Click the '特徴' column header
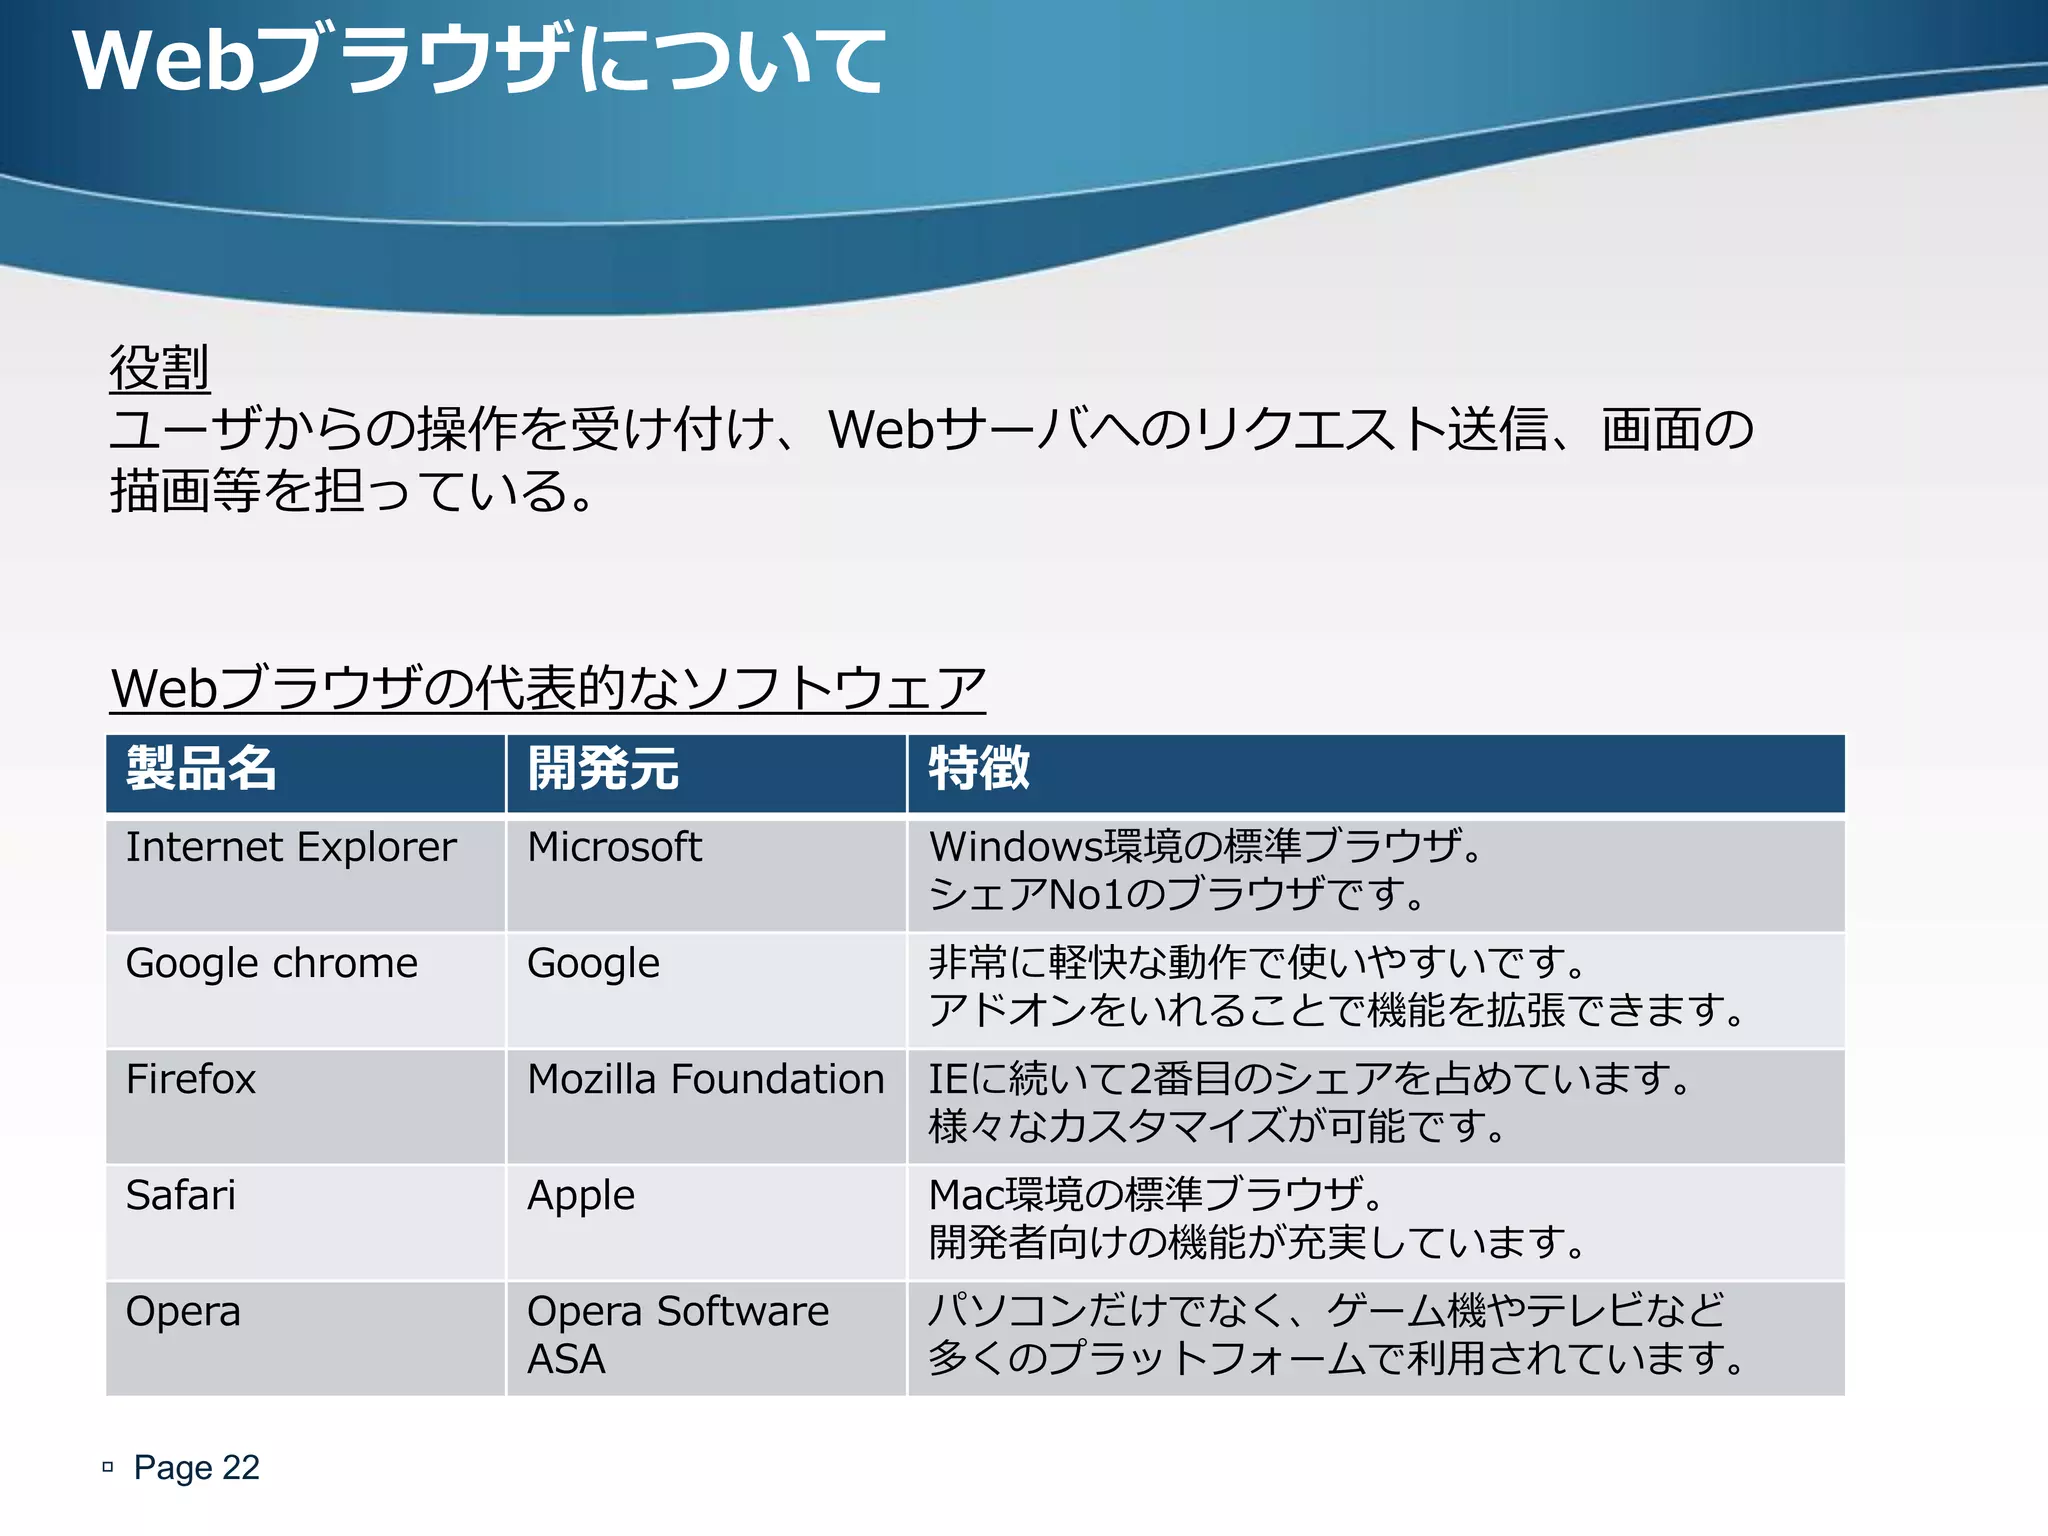The height and width of the screenshot is (1536, 2048). tap(1376, 773)
